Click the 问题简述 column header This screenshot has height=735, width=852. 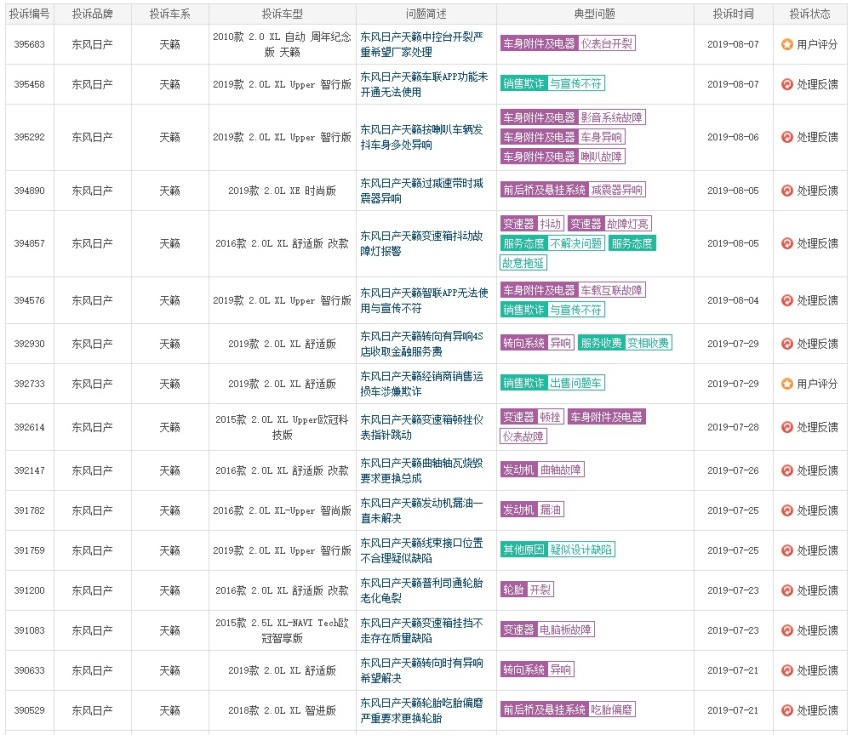tap(426, 14)
